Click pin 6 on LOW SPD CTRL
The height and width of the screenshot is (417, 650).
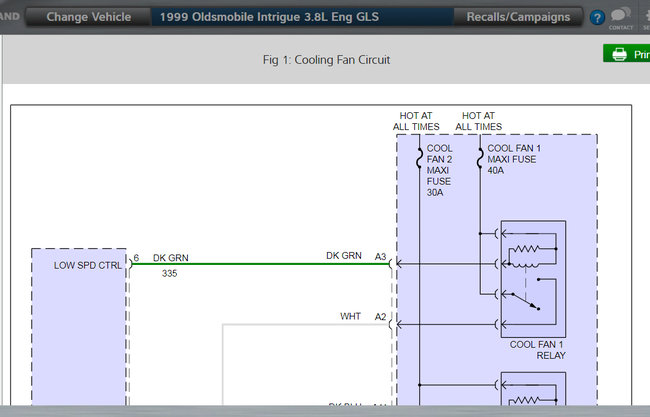pyautogui.click(x=136, y=257)
